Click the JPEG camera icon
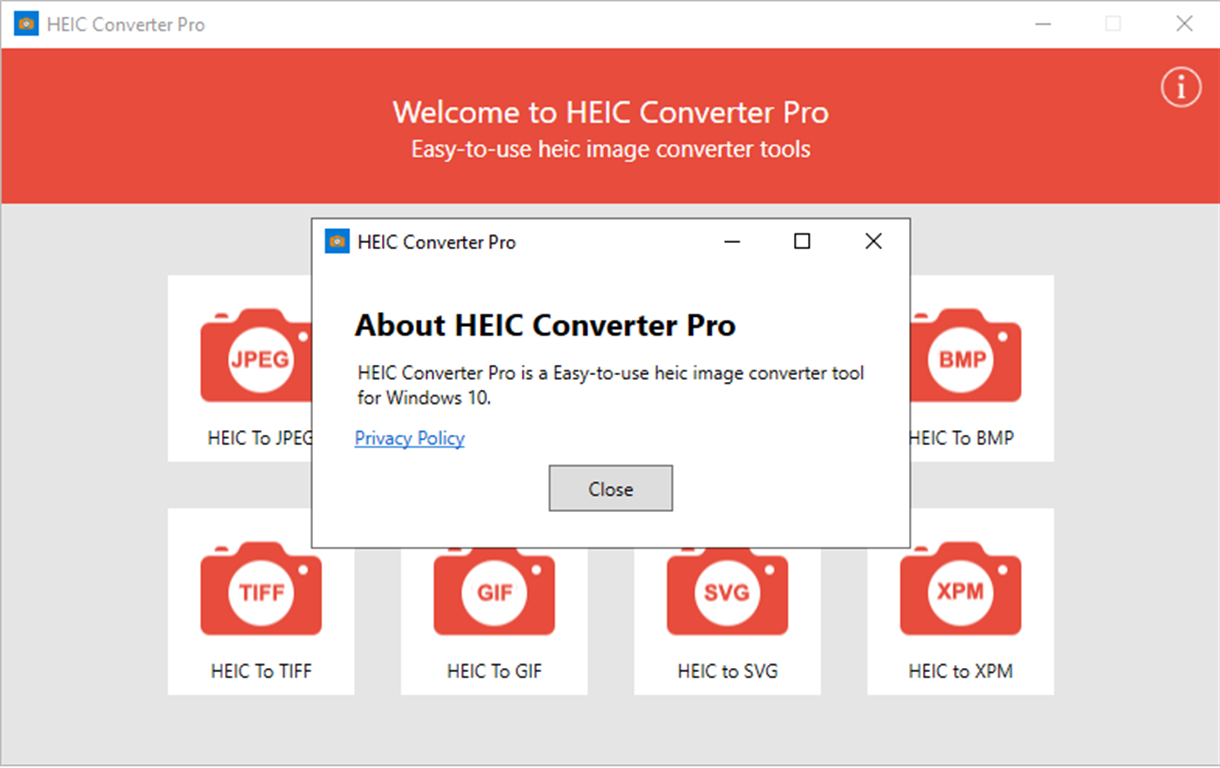 coord(256,355)
